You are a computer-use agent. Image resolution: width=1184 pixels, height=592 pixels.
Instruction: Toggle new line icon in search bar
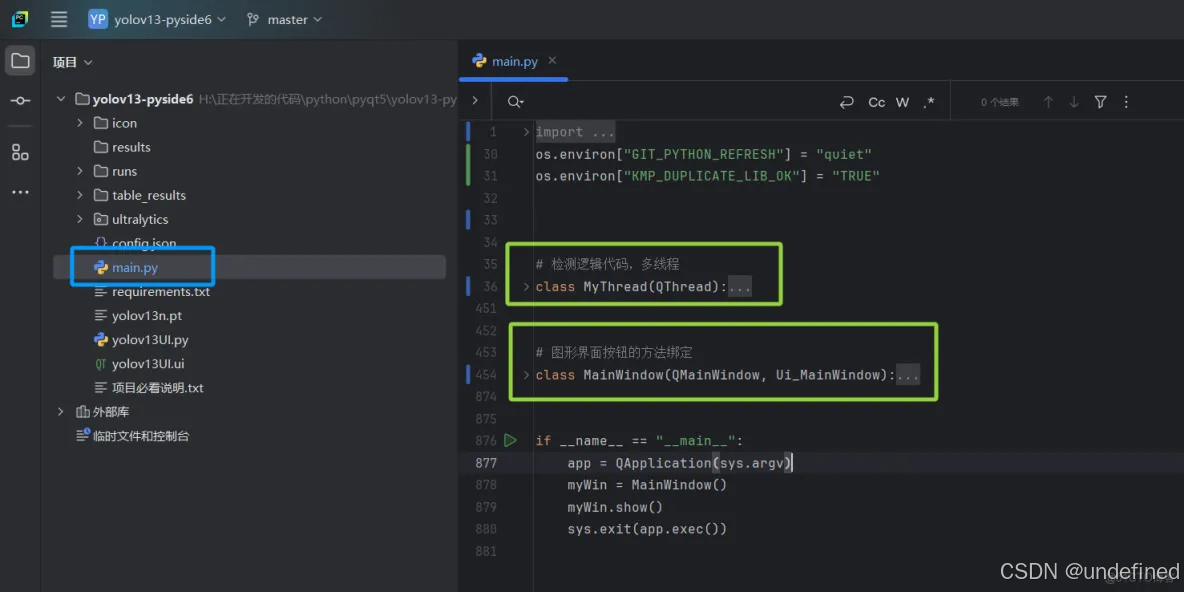pos(847,102)
